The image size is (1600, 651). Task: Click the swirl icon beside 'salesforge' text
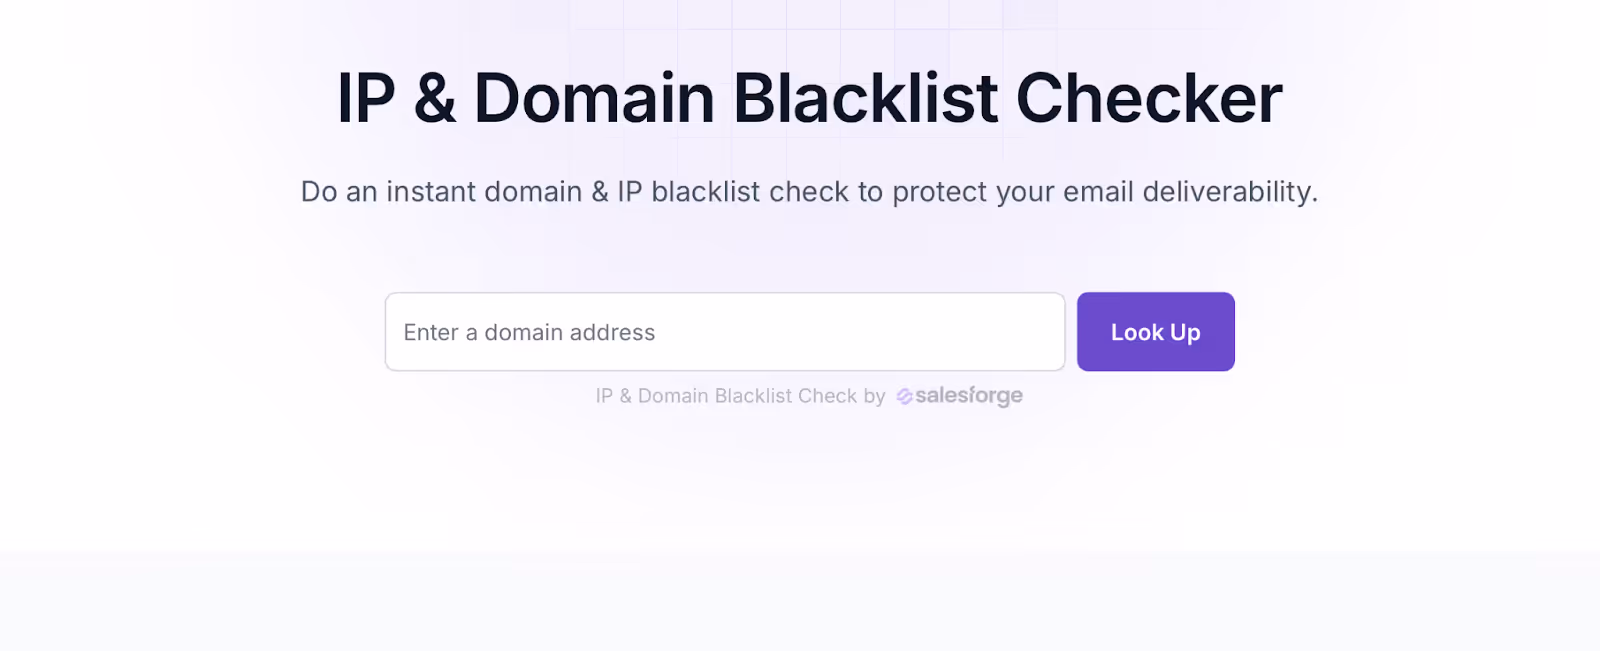pyautogui.click(x=903, y=395)
